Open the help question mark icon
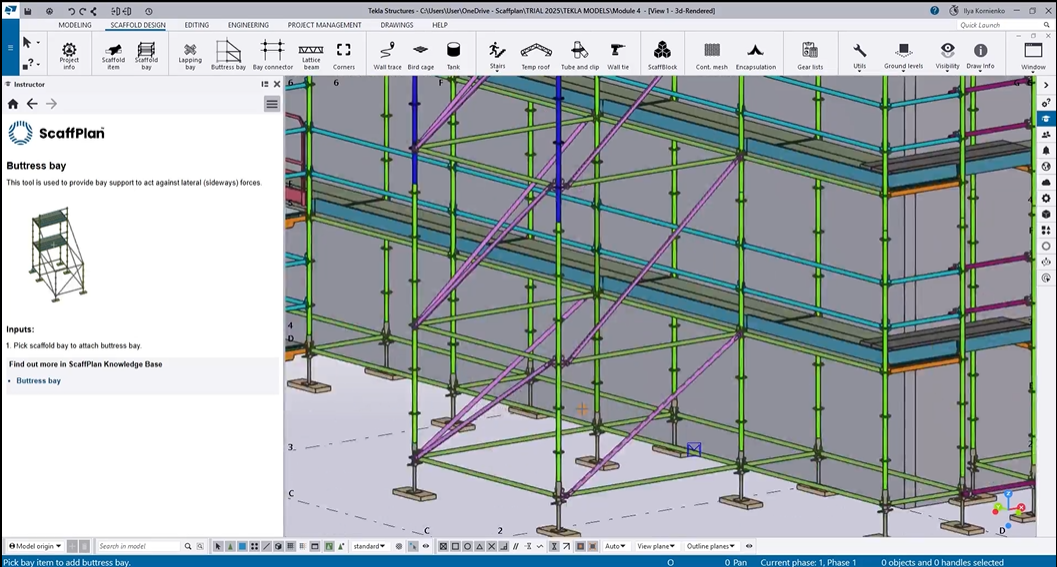 click(x=934, y=11)
